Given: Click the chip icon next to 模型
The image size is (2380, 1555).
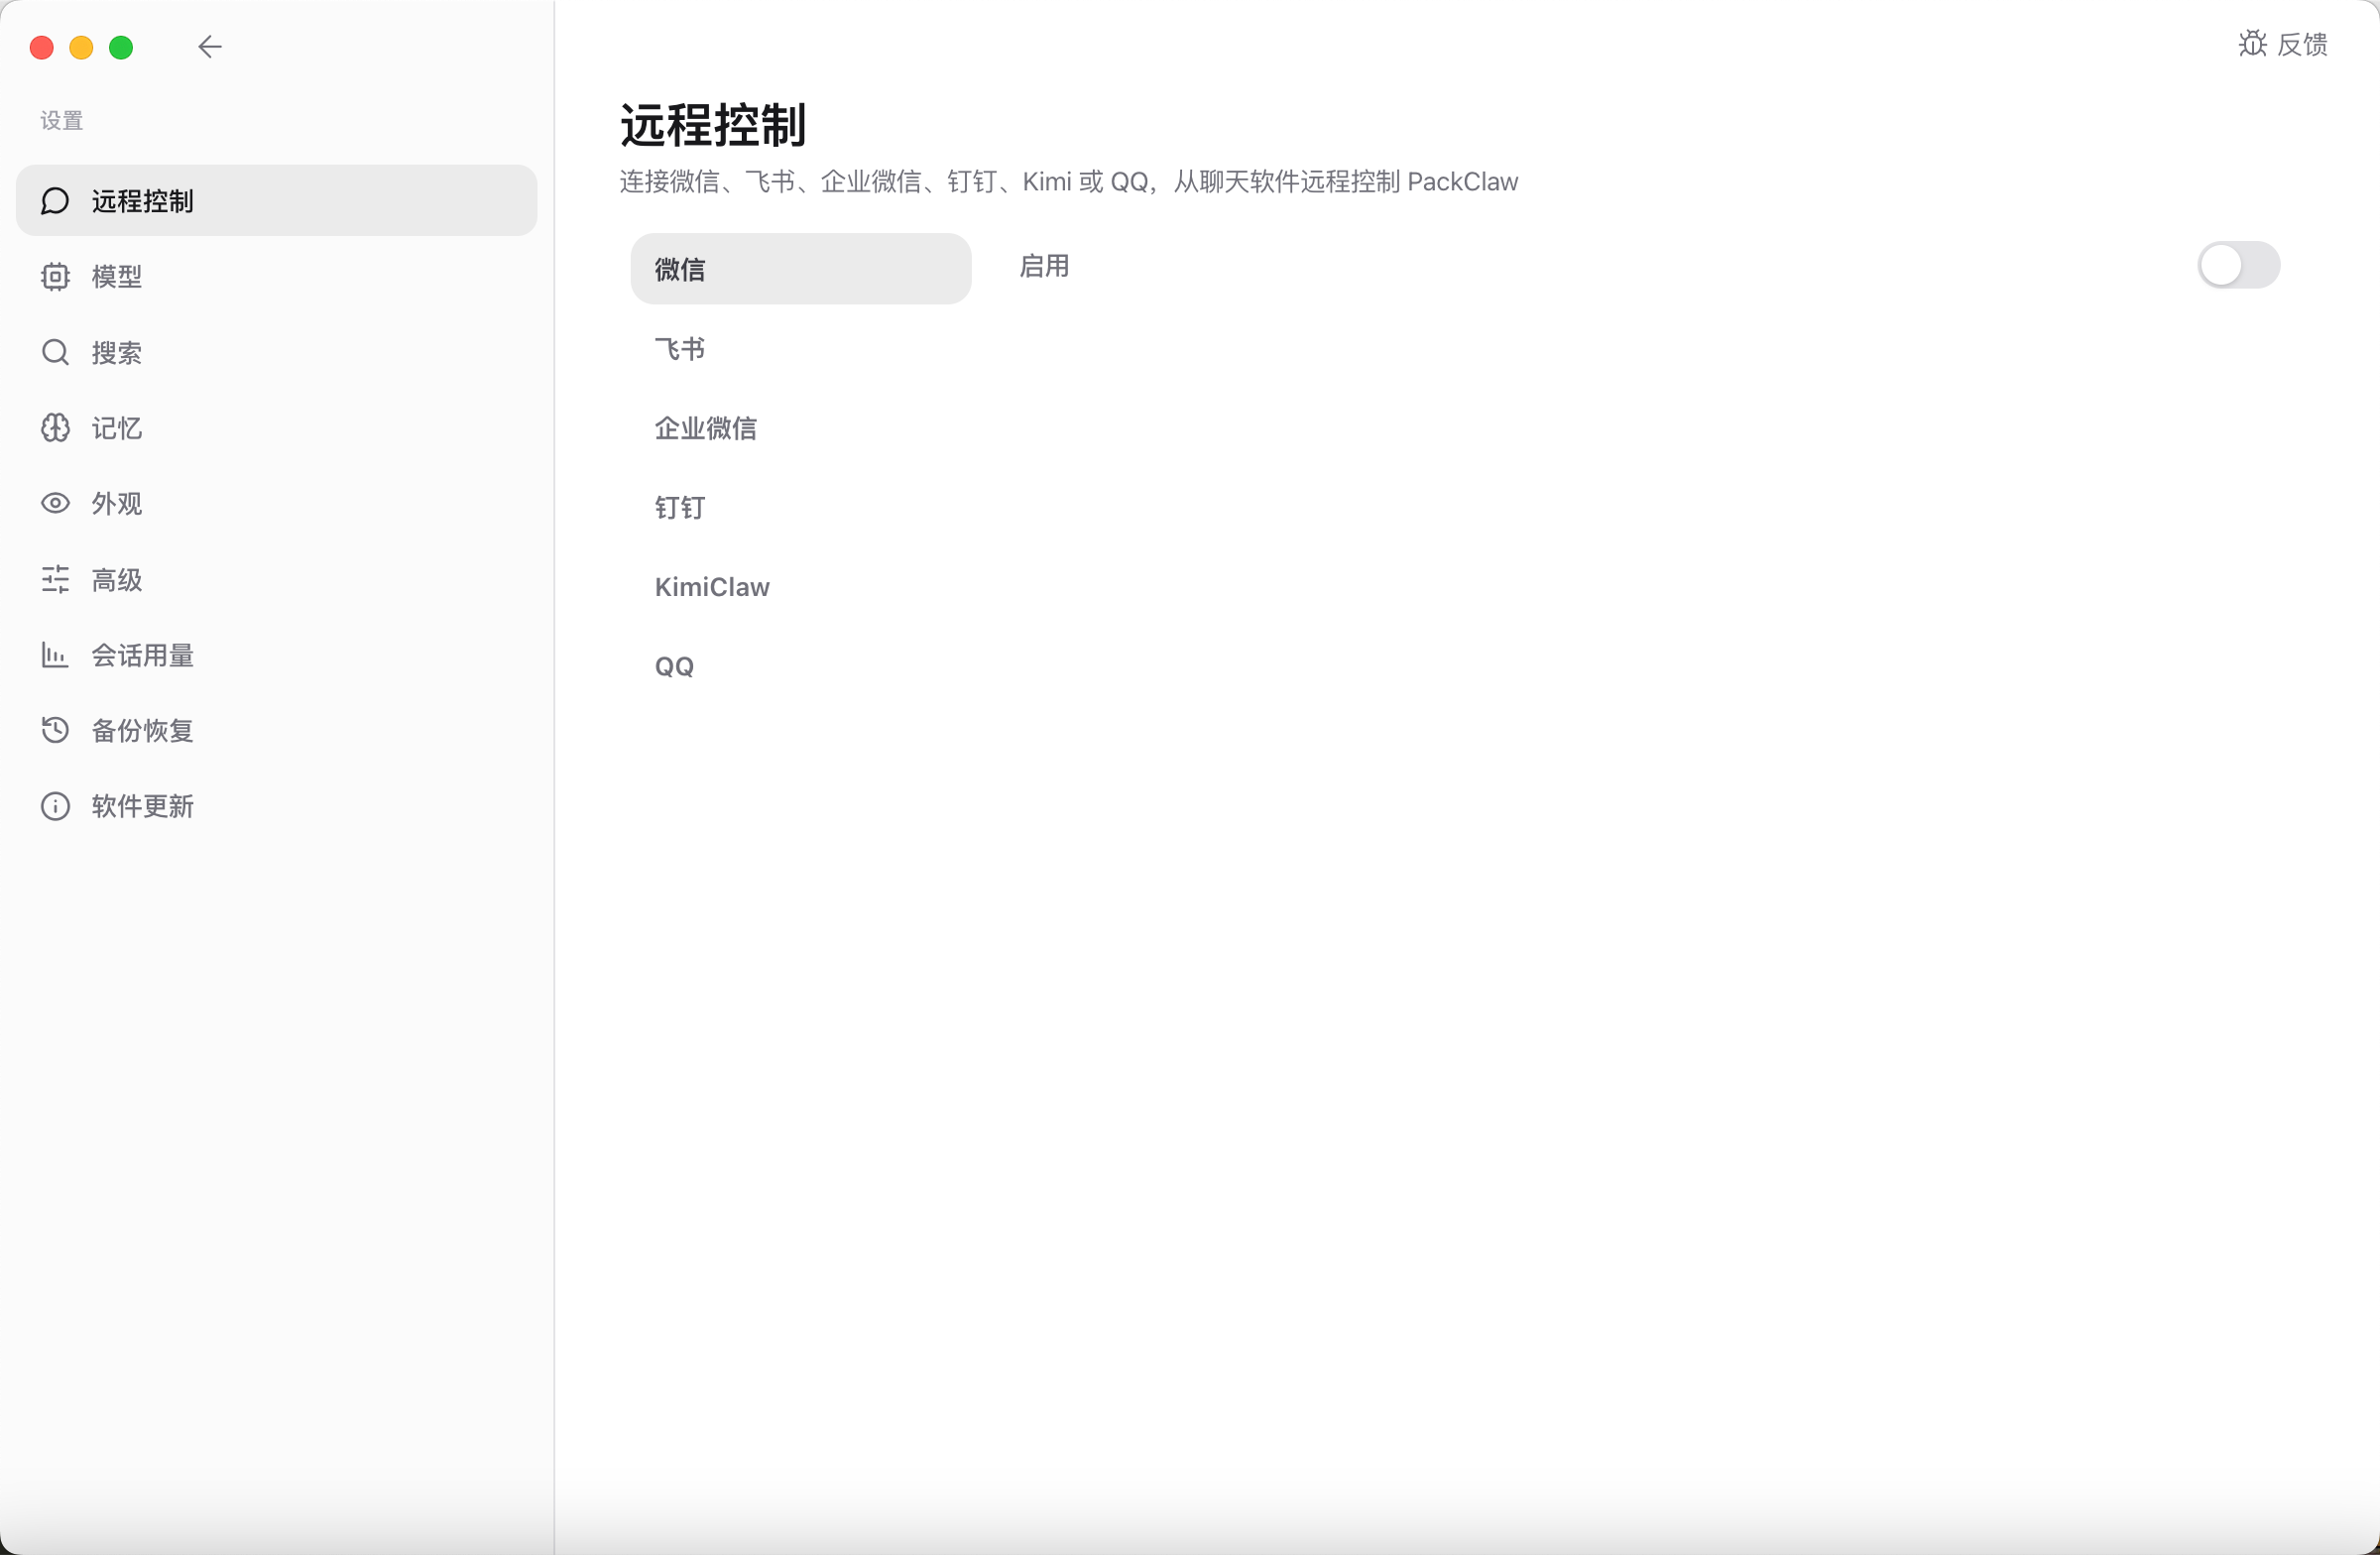Looking at the screenshot, I should [x=55, y=276].
